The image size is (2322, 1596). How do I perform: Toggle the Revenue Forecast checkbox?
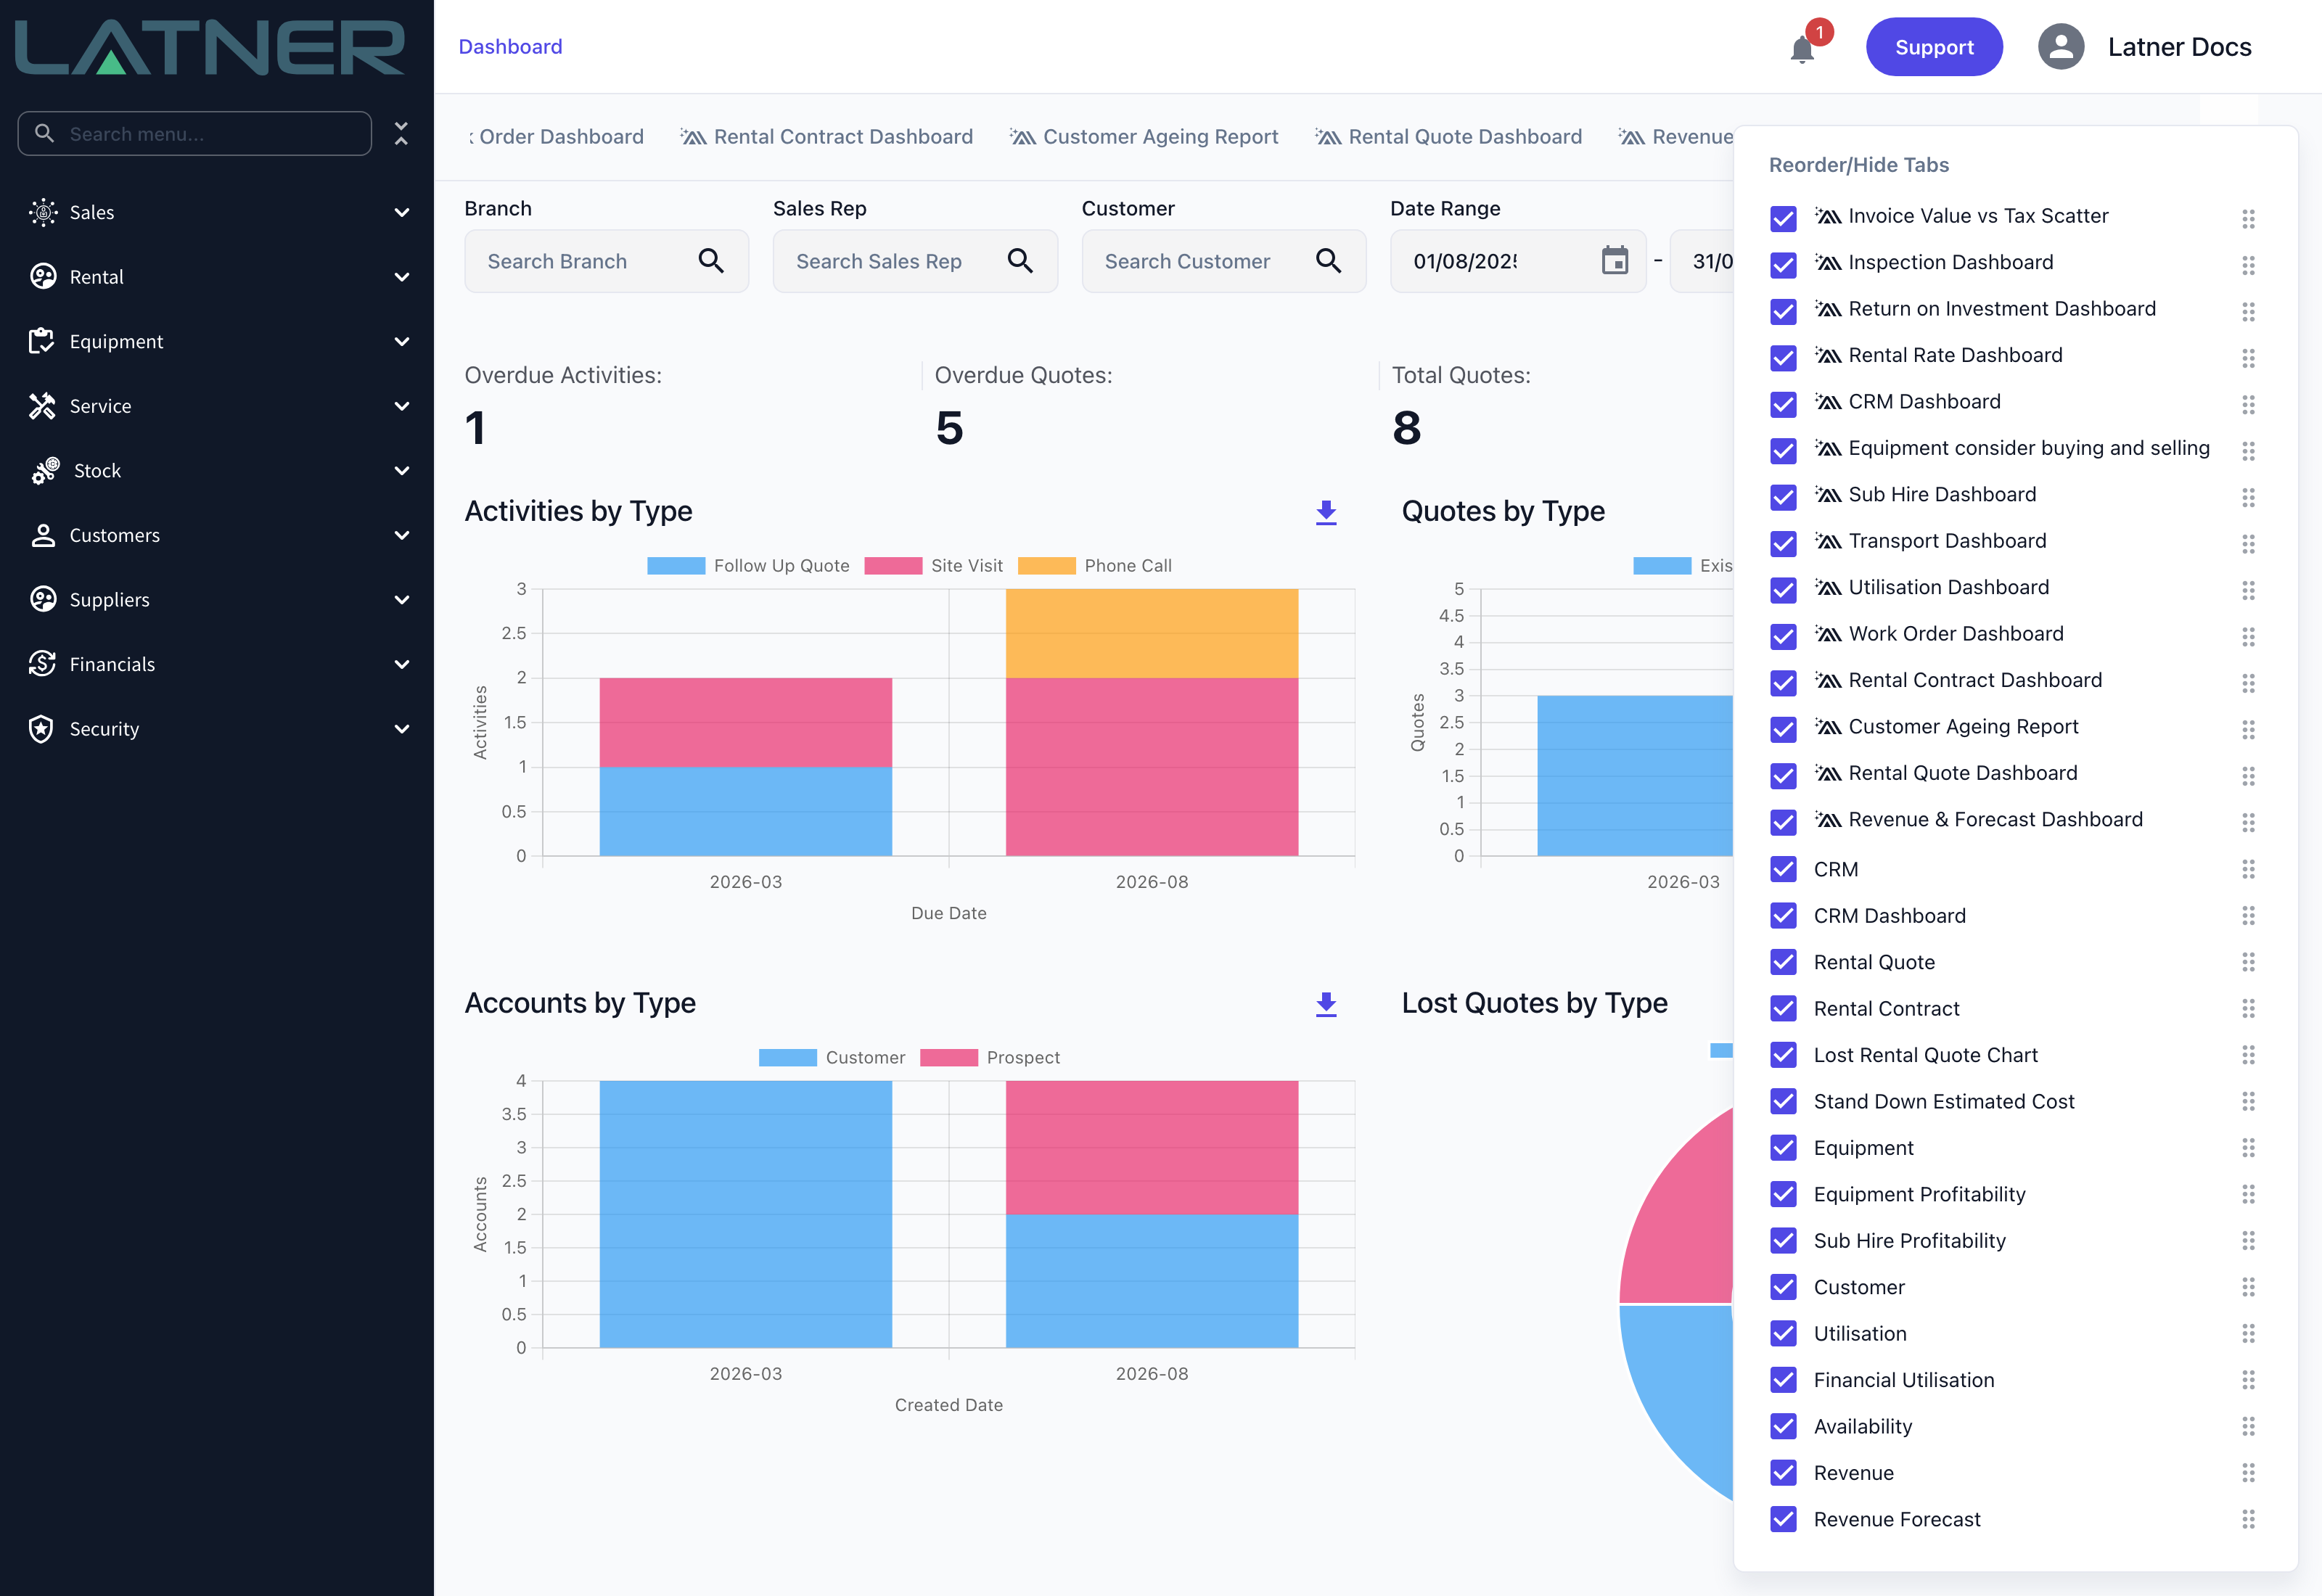pos(1783,1519)
